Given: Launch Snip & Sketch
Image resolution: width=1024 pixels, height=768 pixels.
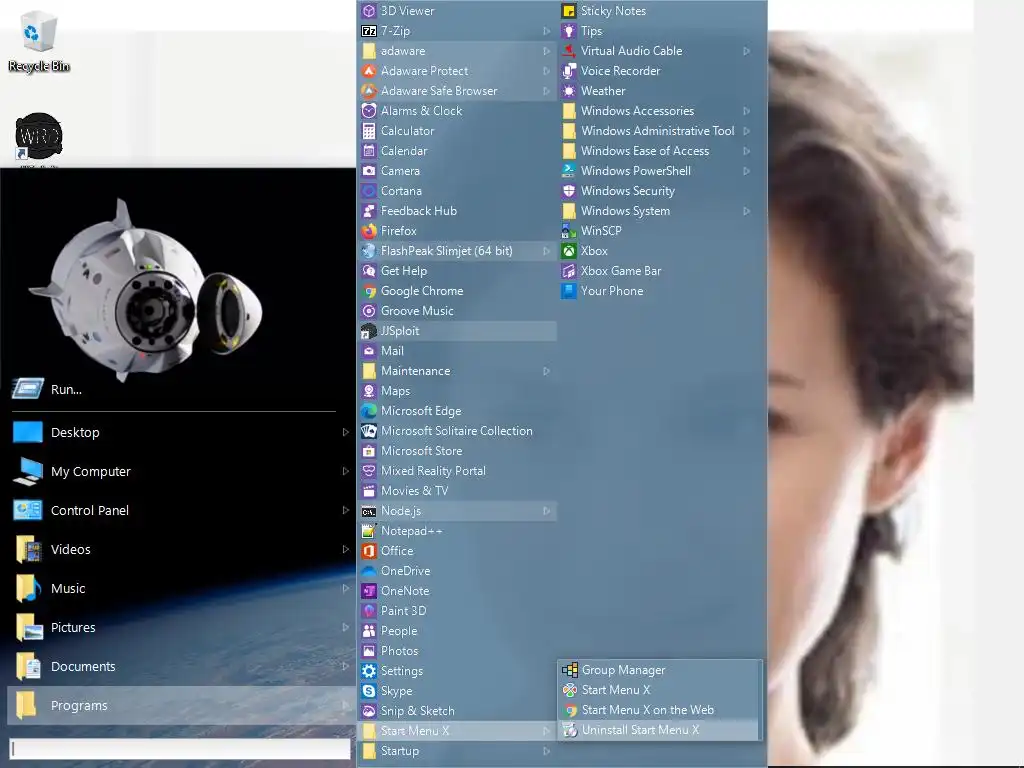Looking at the screenshot, I should 457,711.
